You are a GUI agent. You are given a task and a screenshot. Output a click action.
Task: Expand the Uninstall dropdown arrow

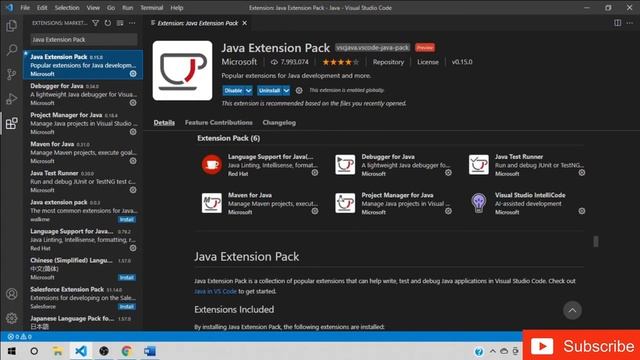[286, 91]
